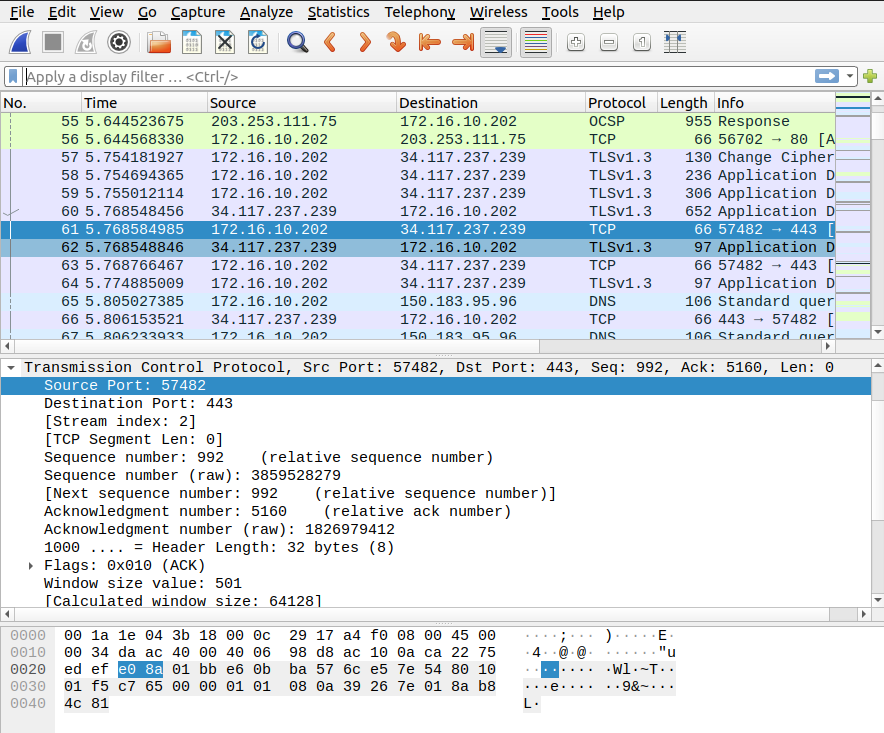Open the Edit menu
The image size is (884, 733).
[x=62, y=12]
